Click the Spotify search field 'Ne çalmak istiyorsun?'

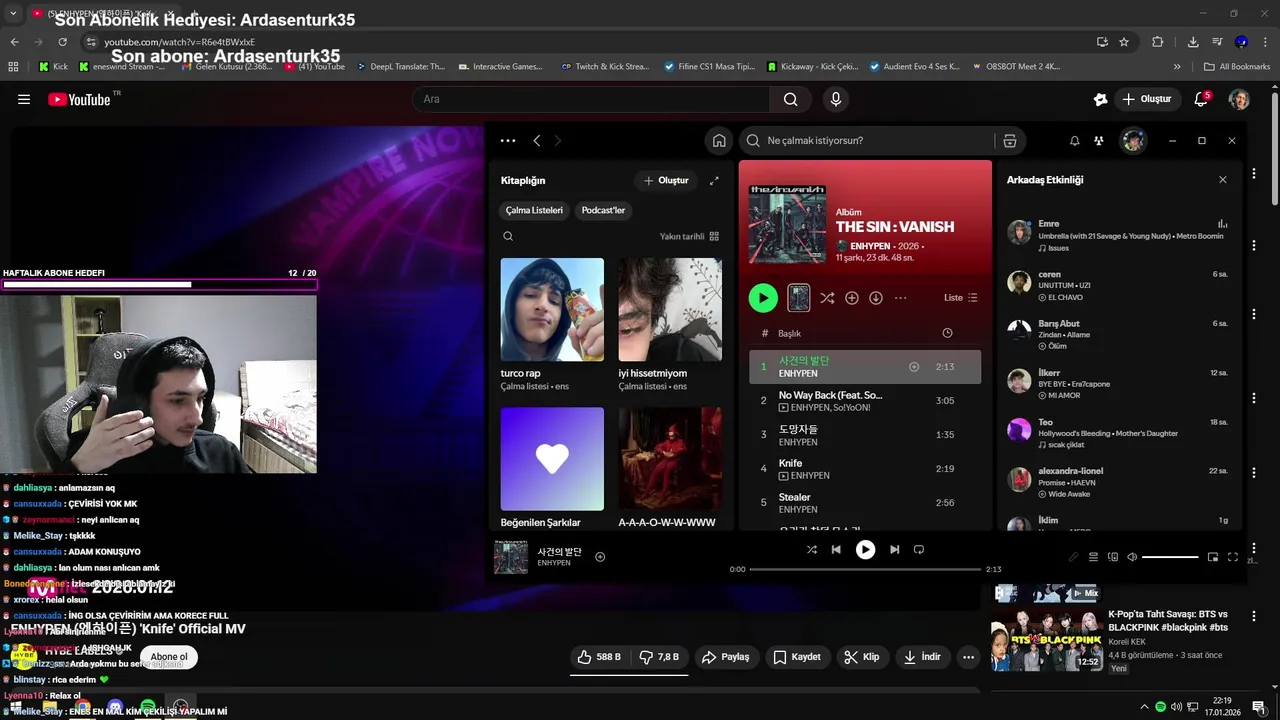point(867,141)
